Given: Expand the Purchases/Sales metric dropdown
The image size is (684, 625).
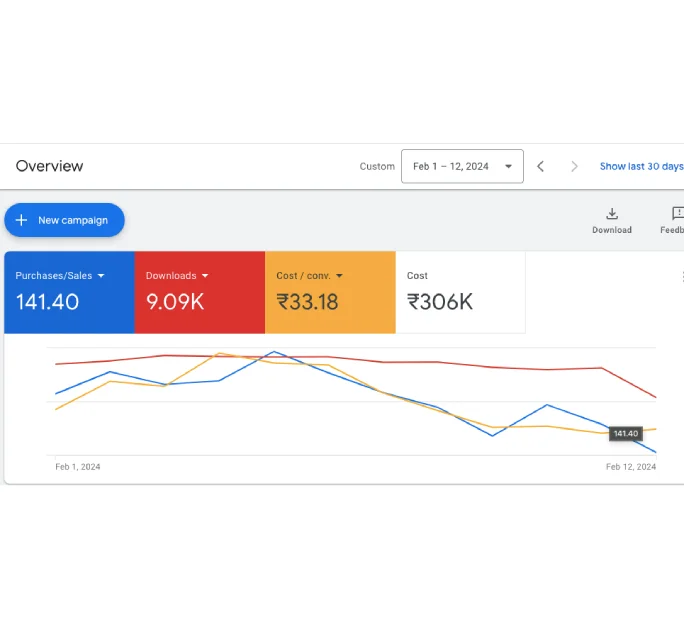Looking at the screenshot, I should 101,276.
